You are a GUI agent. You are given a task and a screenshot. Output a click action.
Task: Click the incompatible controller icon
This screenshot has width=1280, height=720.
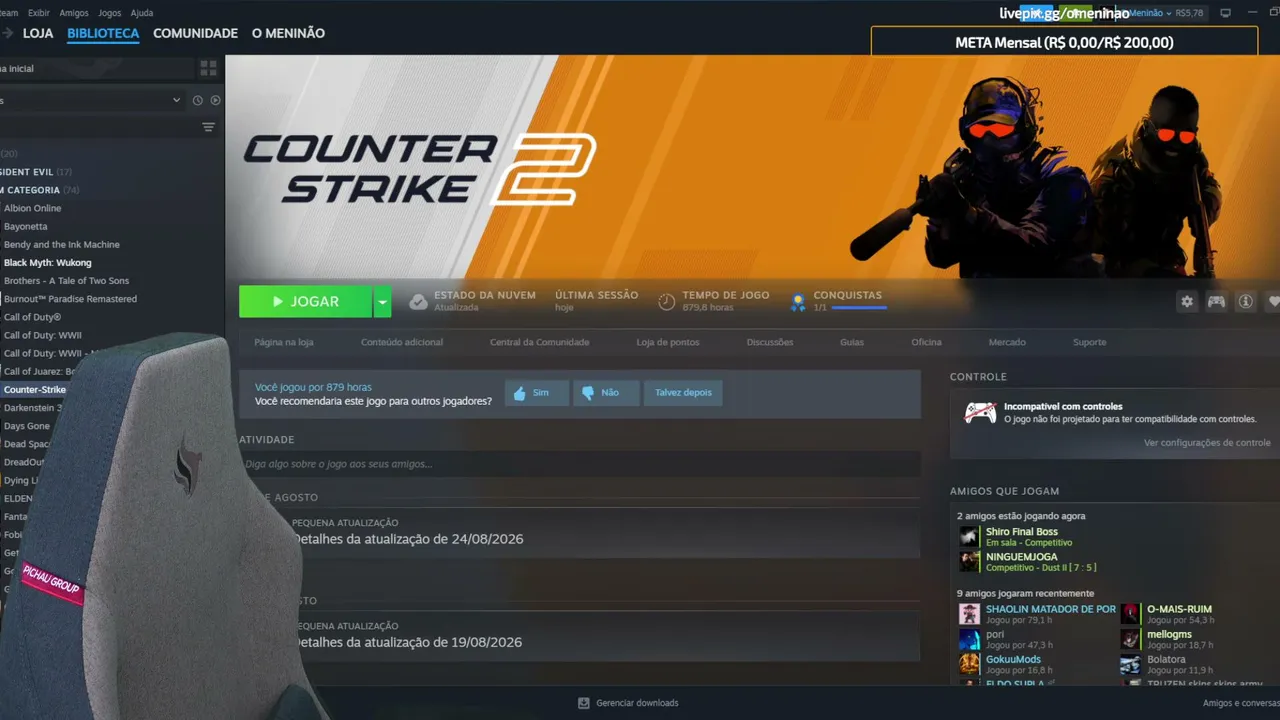click(980, 412)
